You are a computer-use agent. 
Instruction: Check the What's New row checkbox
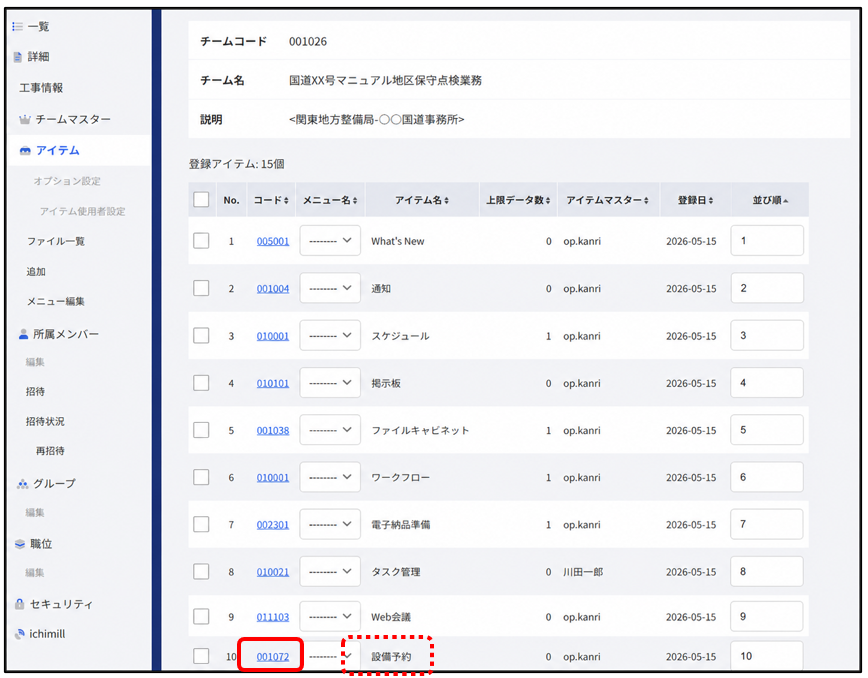[201, 241]
